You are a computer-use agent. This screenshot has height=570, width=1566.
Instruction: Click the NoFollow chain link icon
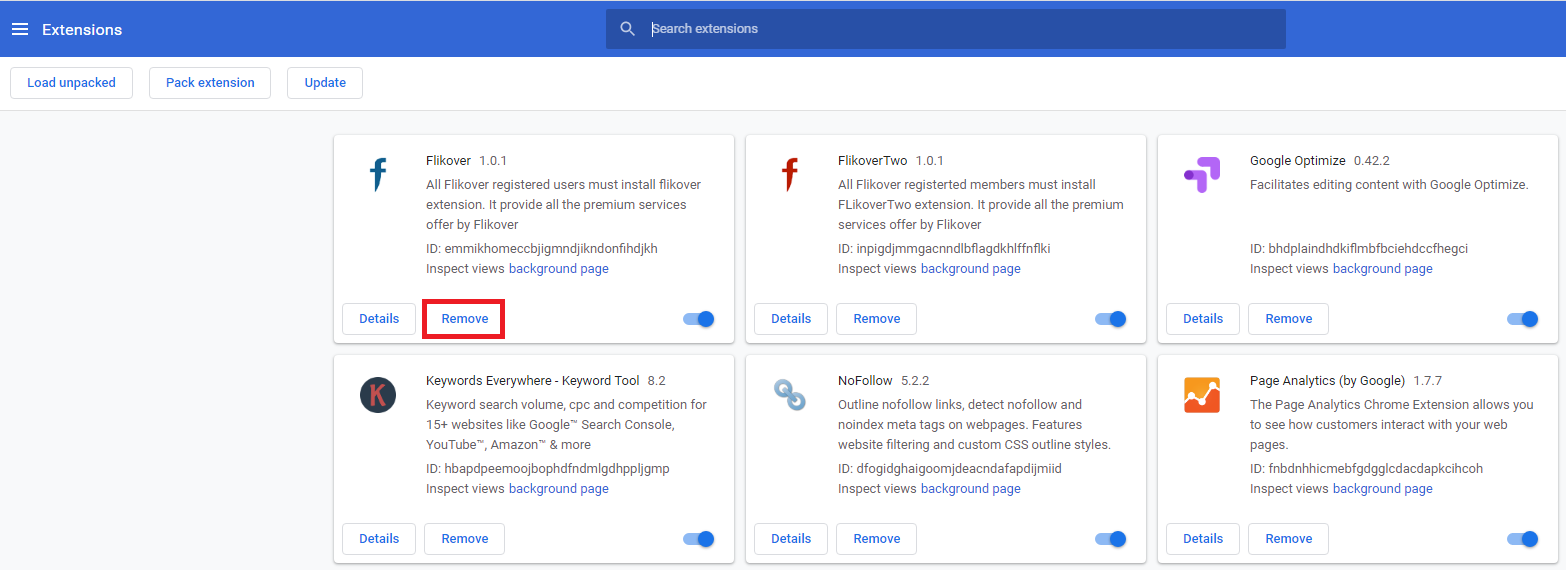point(790,395)
